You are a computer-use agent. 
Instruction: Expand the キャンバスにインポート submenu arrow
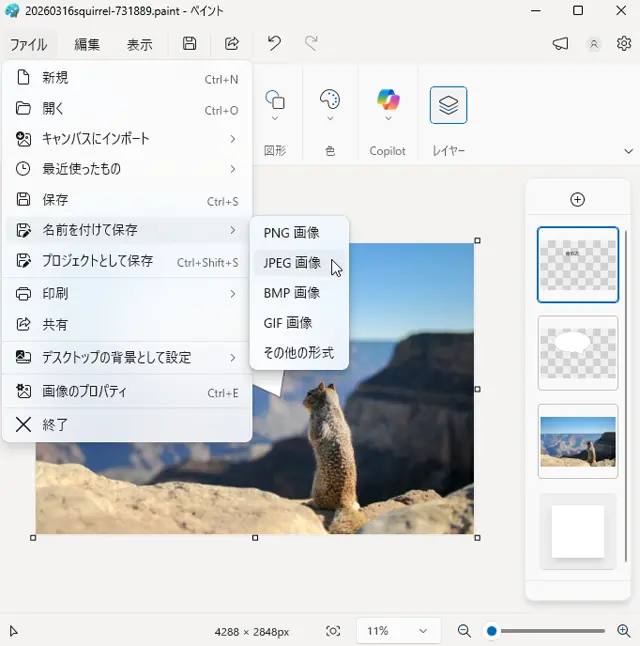click(x=233, y=139)
